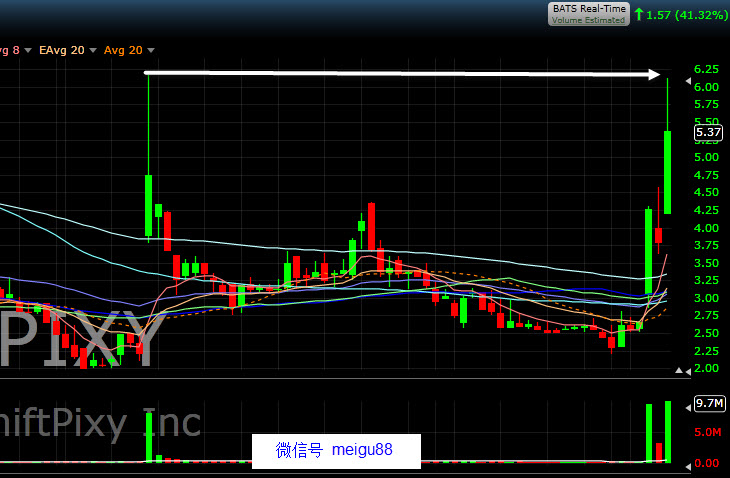Click the 5.00 price axis label
730x478 pixels.
706,157
